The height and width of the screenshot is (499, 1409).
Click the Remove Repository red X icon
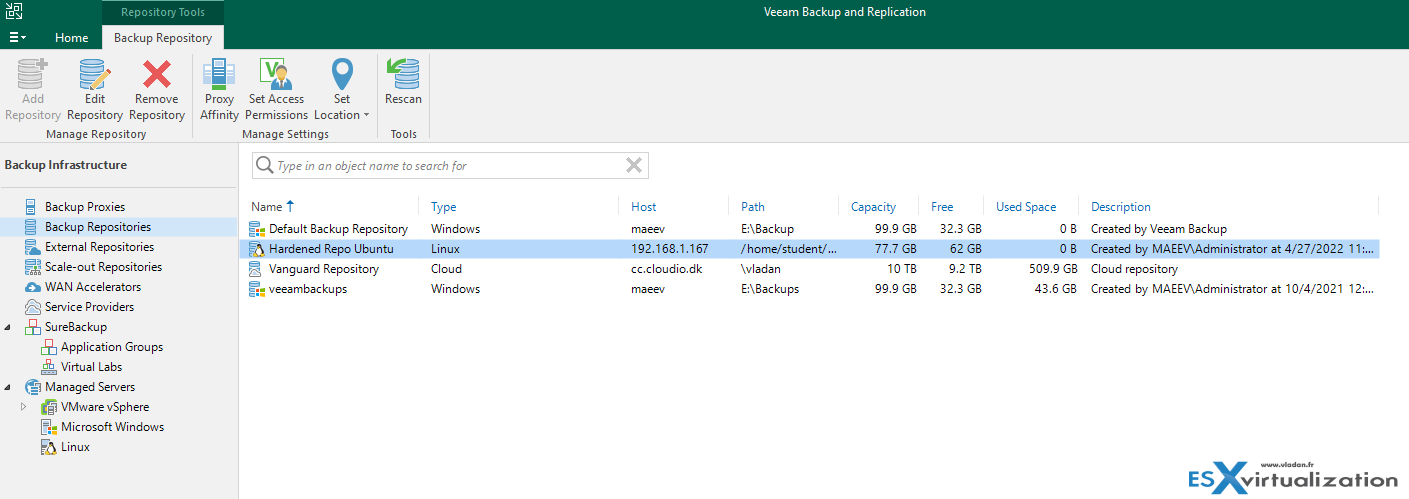(x=157, y=75)
